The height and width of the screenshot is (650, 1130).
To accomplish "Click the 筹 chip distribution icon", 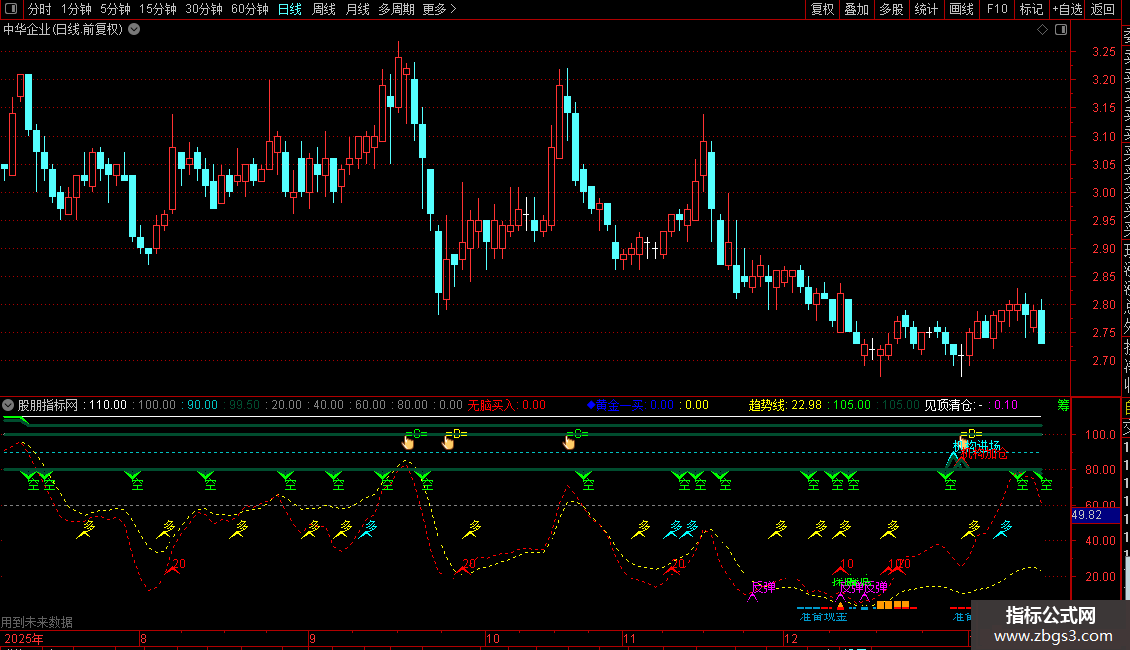I will pyautogui.click(x=1063, y=405).
